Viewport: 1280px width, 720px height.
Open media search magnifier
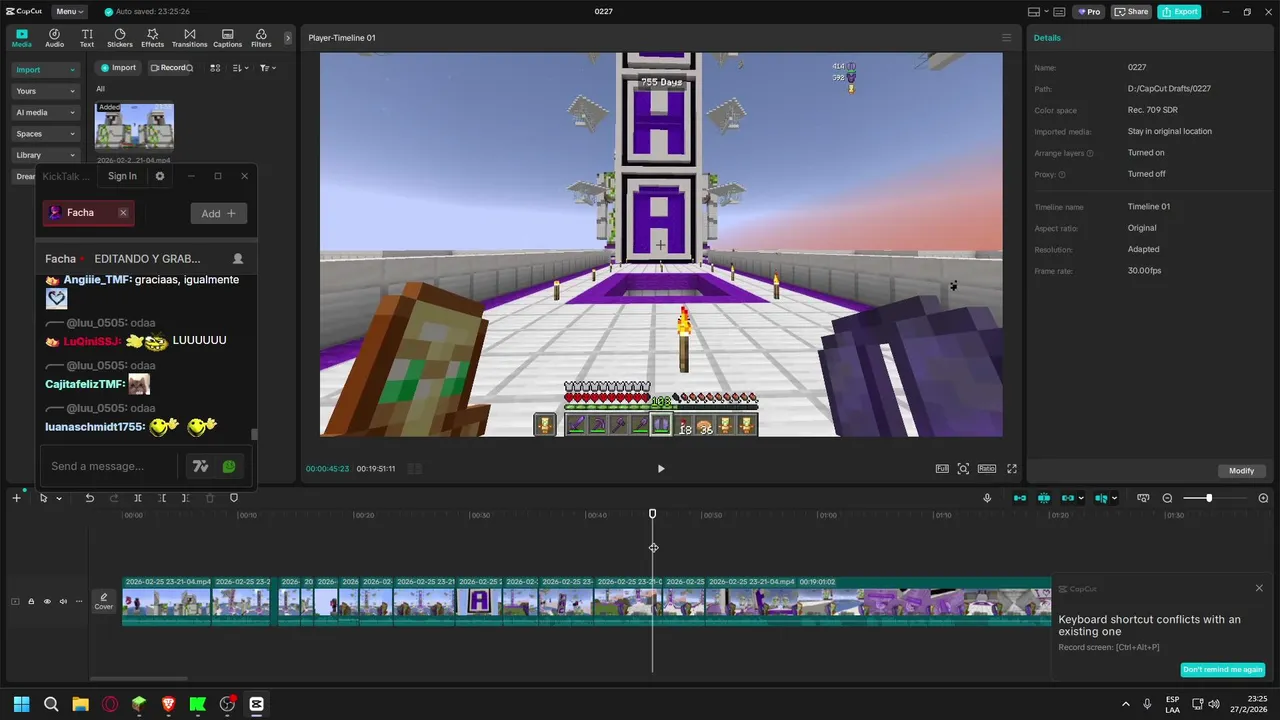[190, 68]
